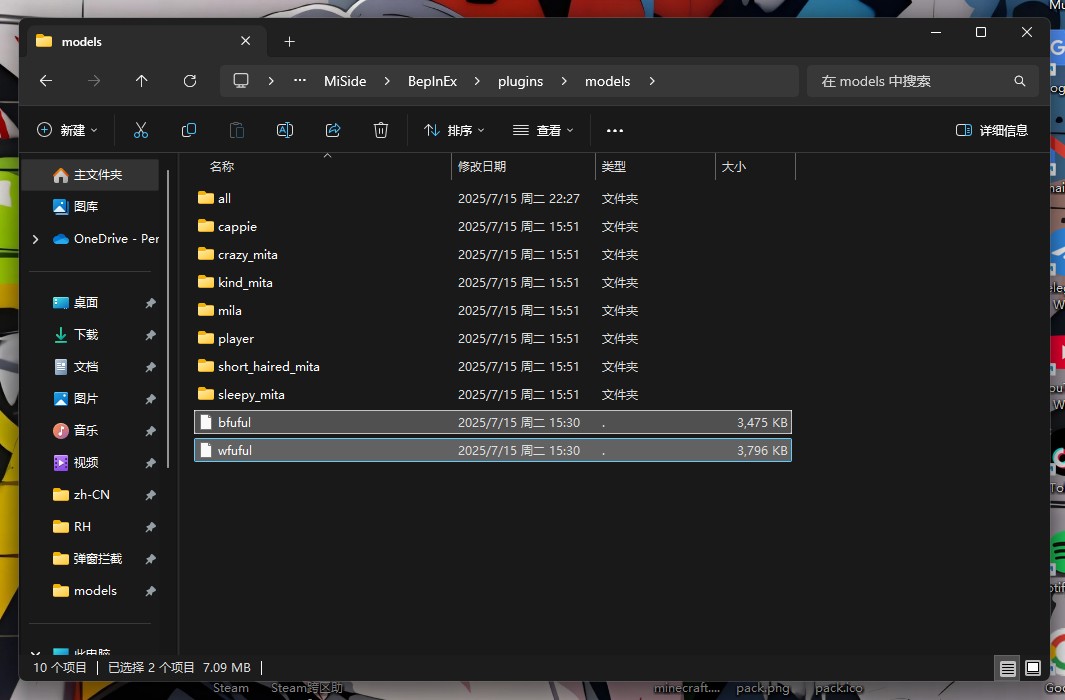Open the 查看 view dropdown
Screen dimensions: 1065x700
(542, 130)
